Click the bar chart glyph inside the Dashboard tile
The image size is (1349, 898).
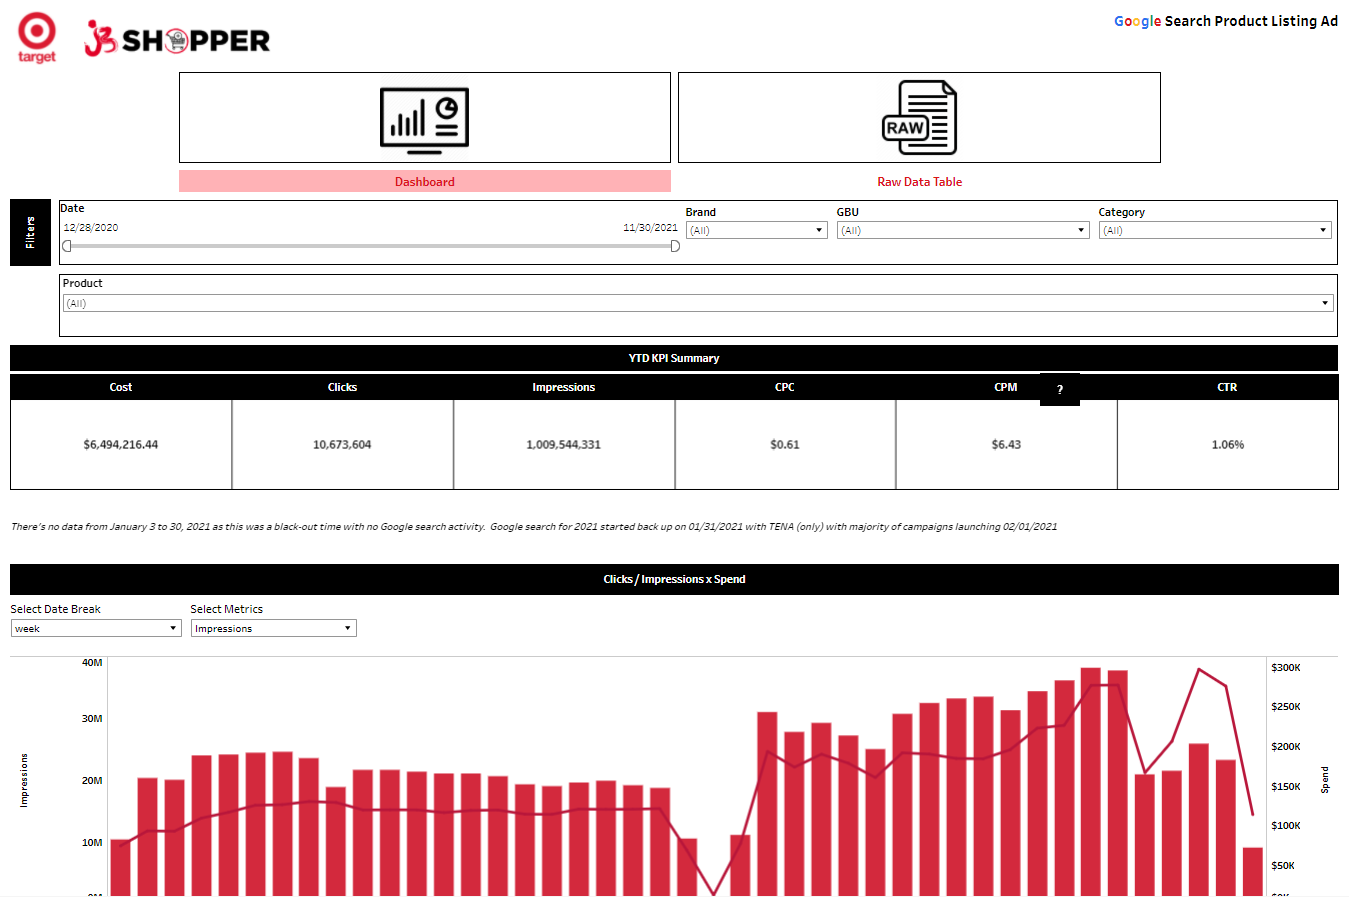[408, 120]
